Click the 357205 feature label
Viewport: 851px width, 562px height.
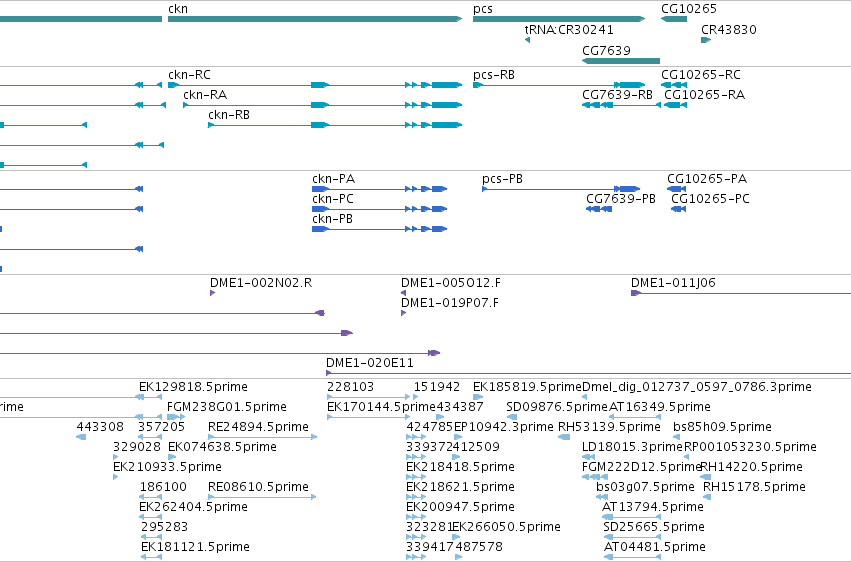coord(161,427)
